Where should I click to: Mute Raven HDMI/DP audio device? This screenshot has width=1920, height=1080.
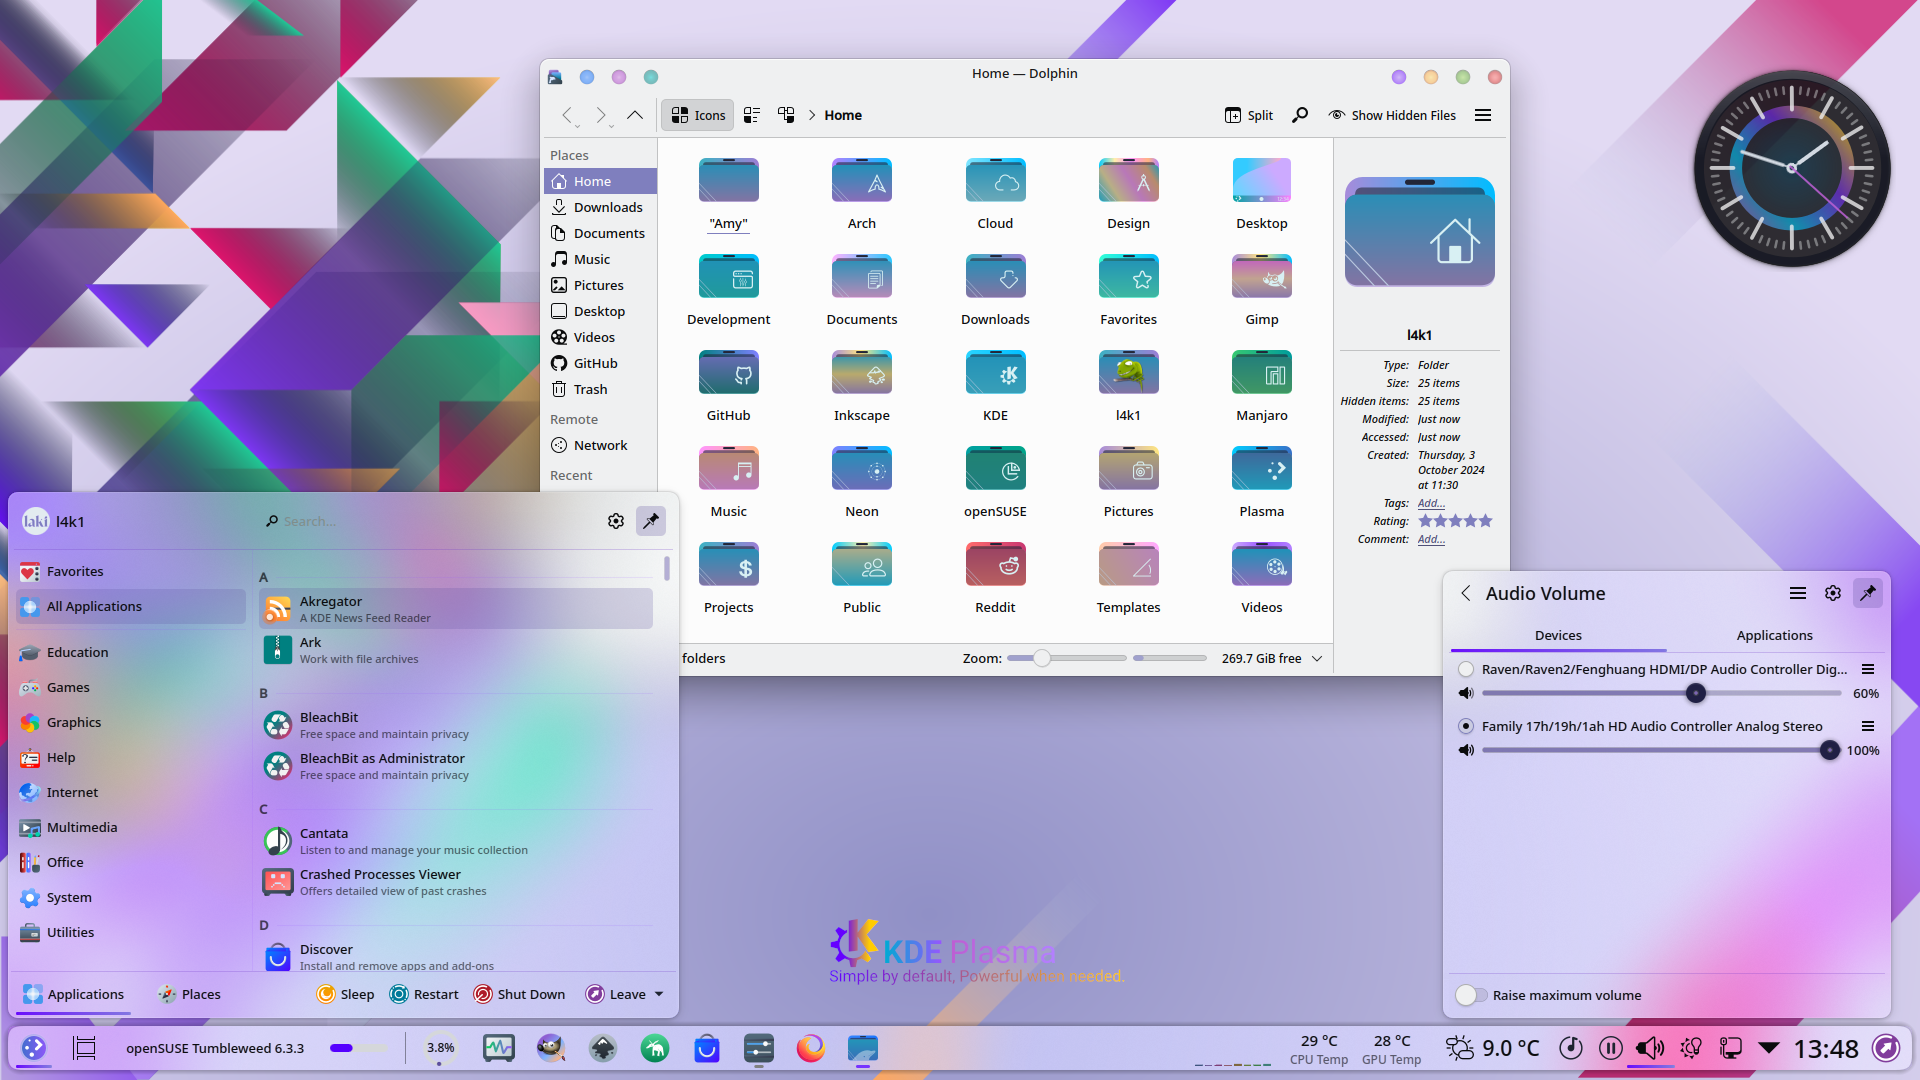1466,693
